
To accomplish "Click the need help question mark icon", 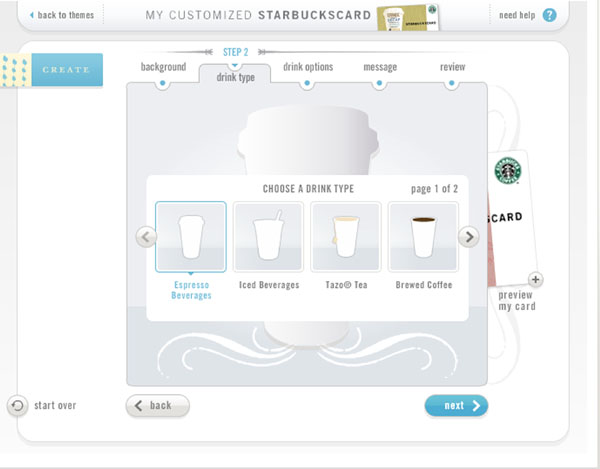I will [549, 15].
